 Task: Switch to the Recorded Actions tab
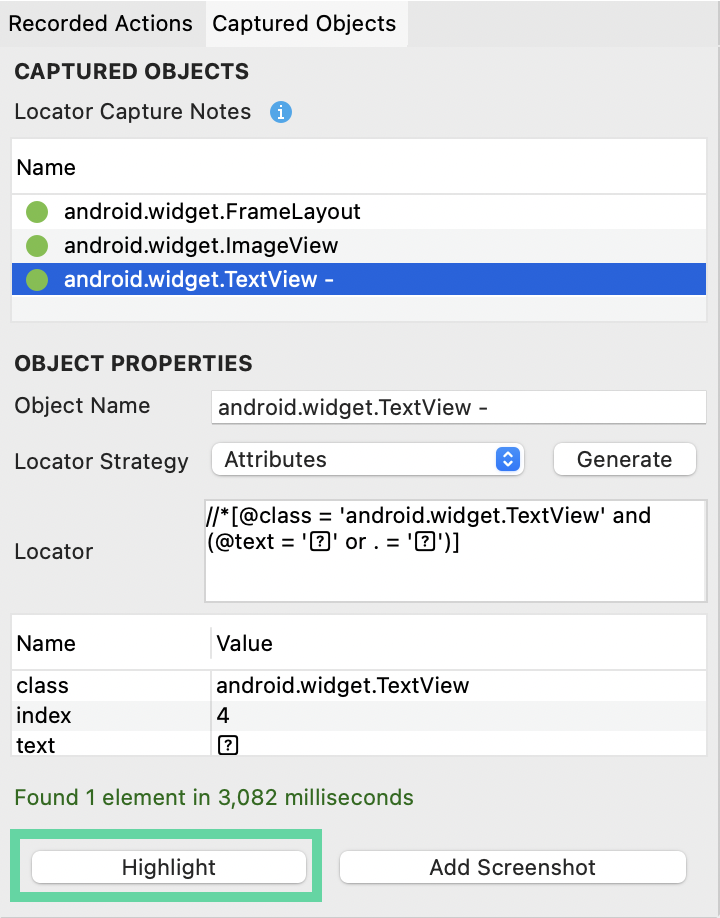101,23
